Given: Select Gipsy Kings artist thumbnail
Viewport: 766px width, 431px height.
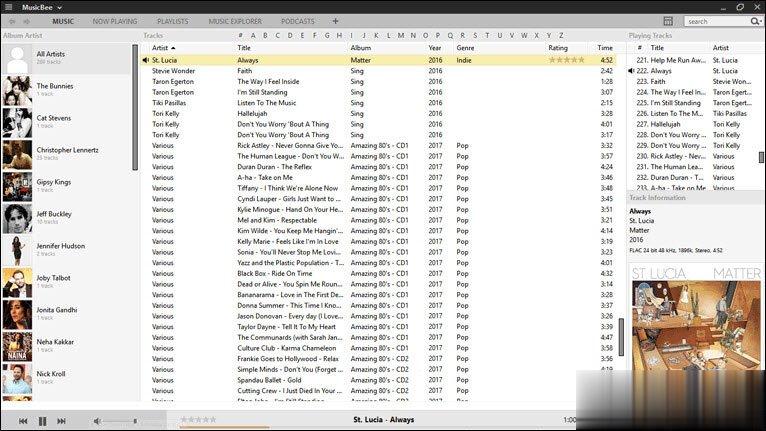Looking at the screenshot, I should 17,186.
